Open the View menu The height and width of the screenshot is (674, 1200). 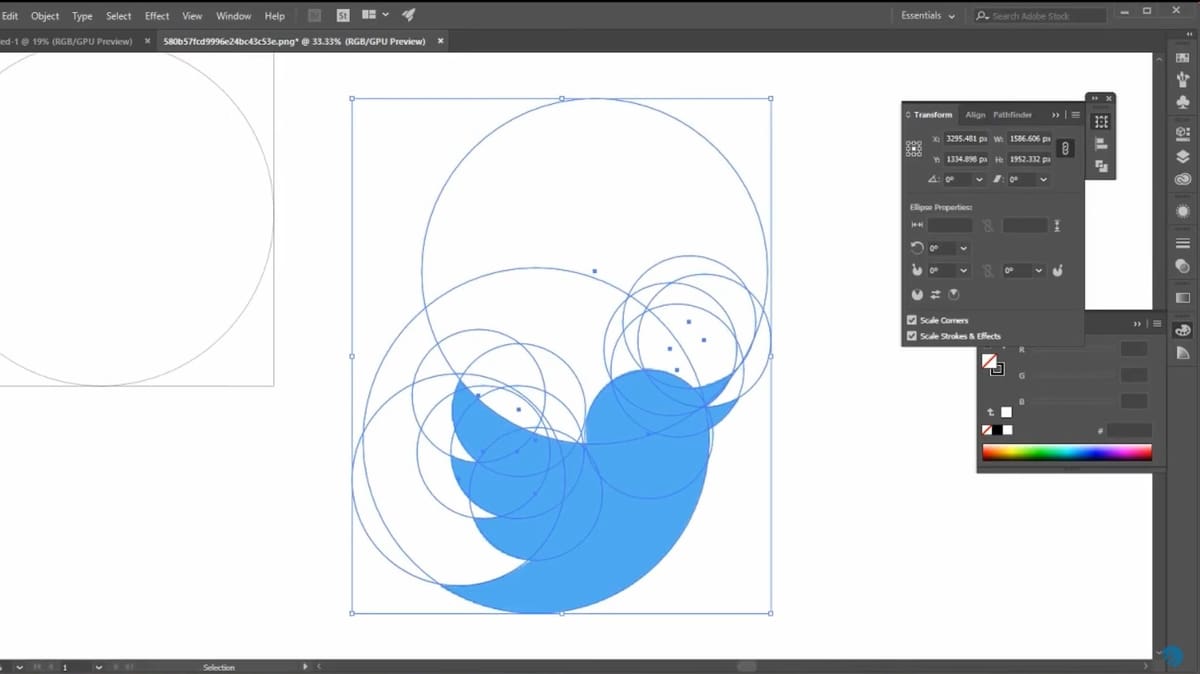[192, 16]
